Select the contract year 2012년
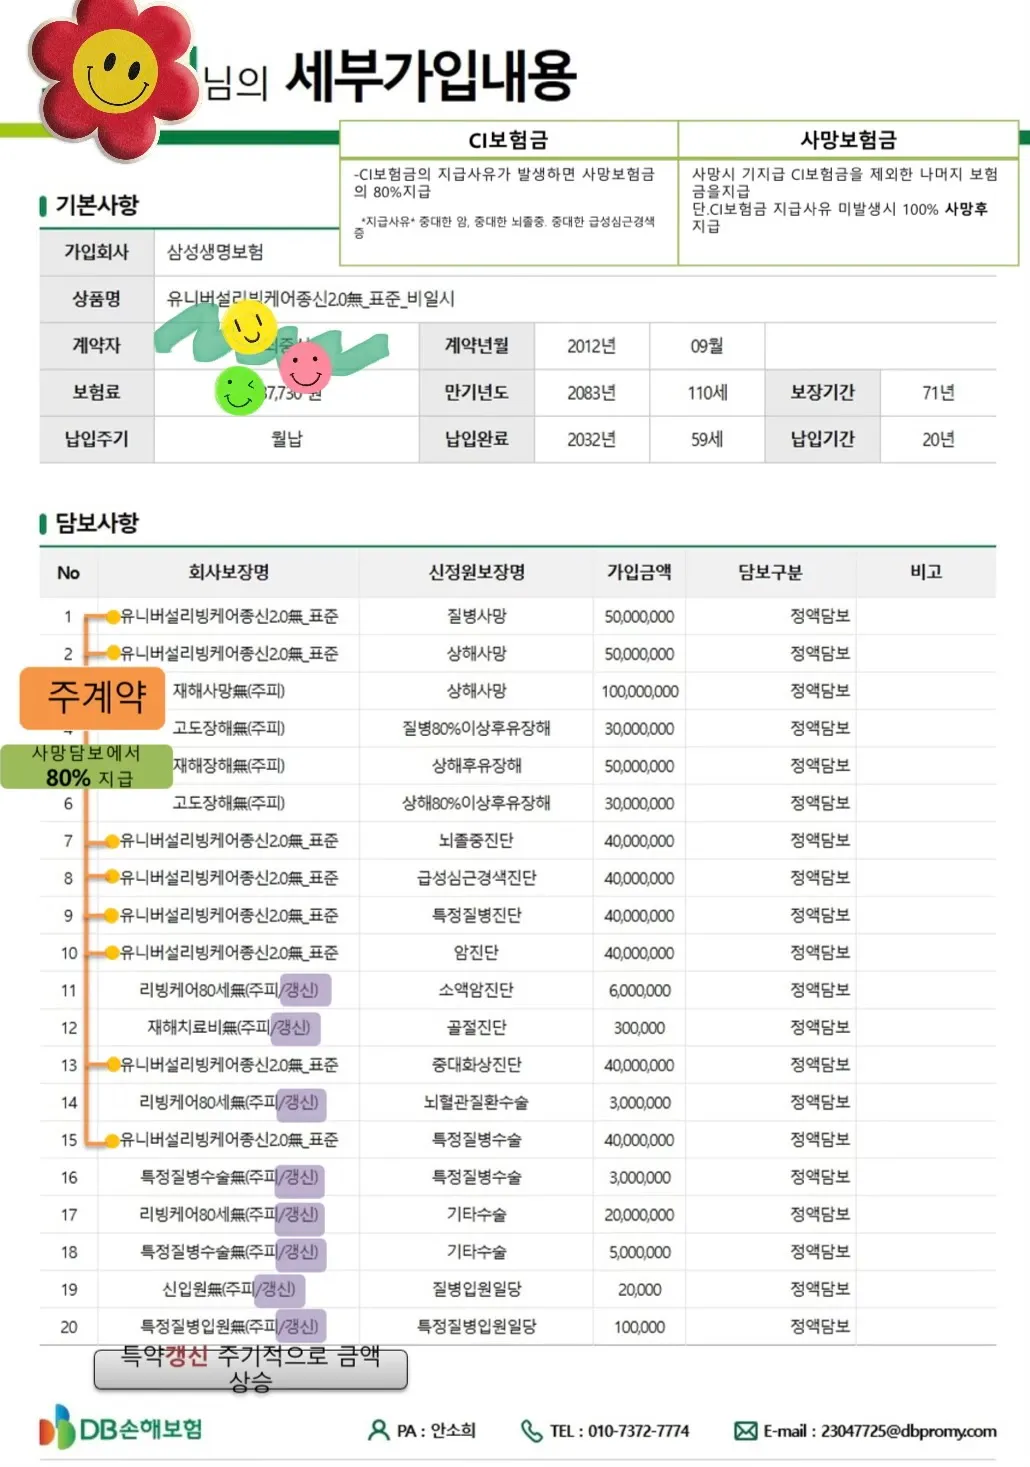This screenshot has width=1030, height=1467. 591,346
